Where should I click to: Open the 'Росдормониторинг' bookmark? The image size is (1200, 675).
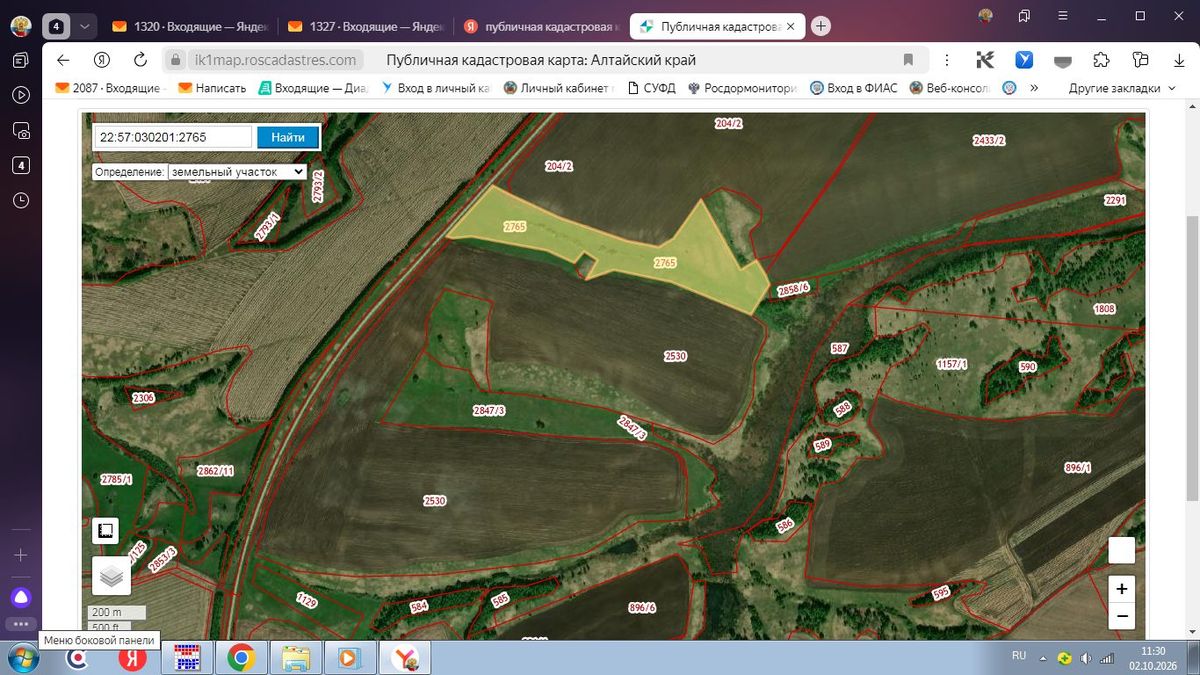[741, 88]
